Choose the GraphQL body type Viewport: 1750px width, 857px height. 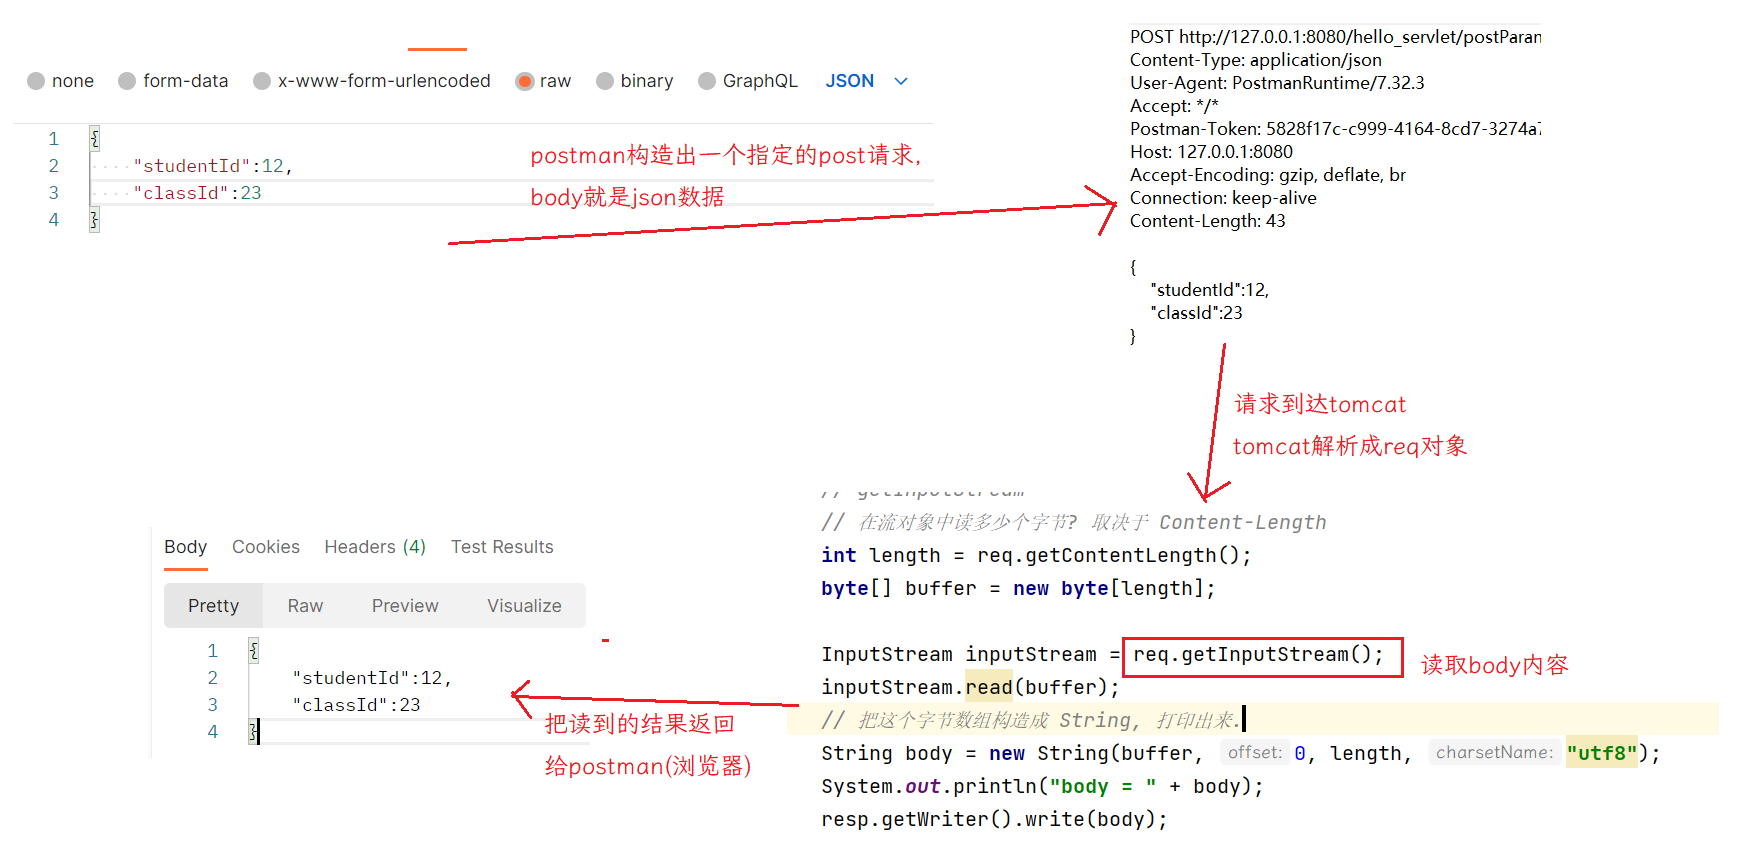pyautogui.click(x=707, y=81)
